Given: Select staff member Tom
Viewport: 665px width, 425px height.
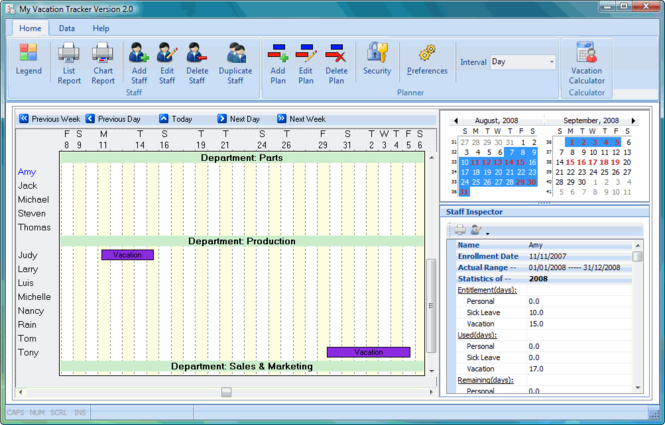Looking at the screenshot, I should (x=27, y=338).
